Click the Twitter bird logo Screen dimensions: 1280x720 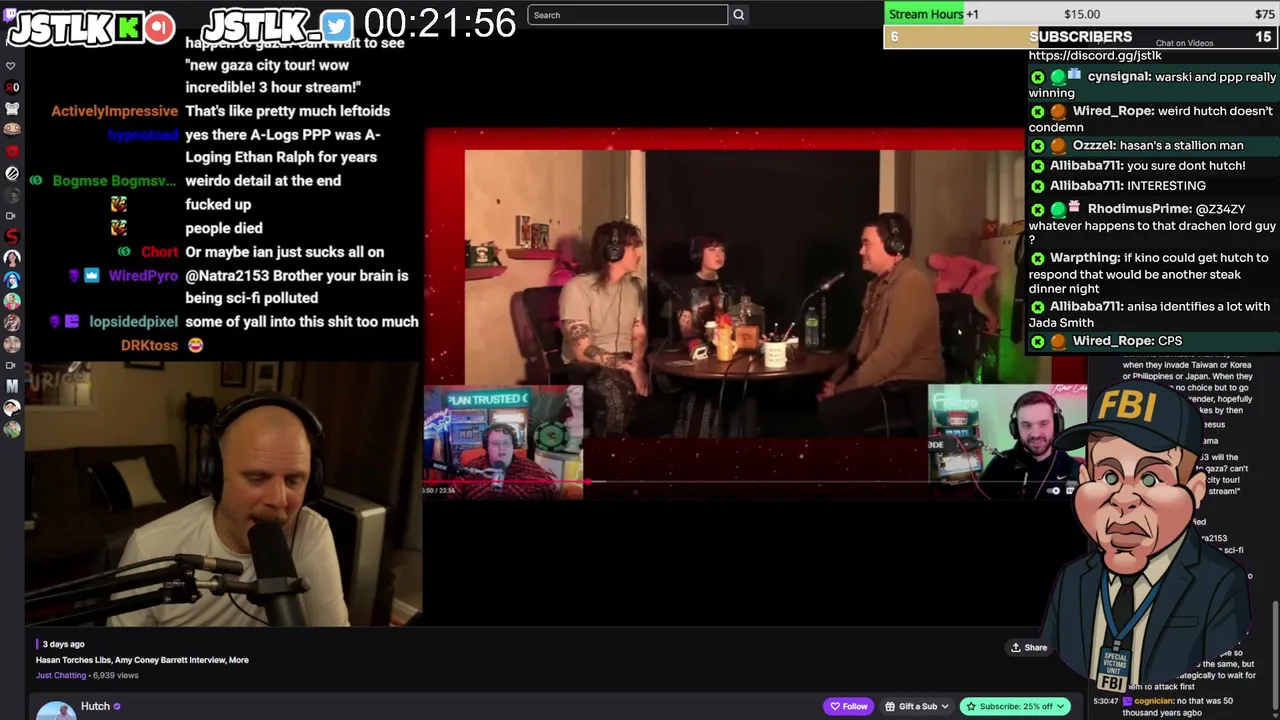coord(336,27)
